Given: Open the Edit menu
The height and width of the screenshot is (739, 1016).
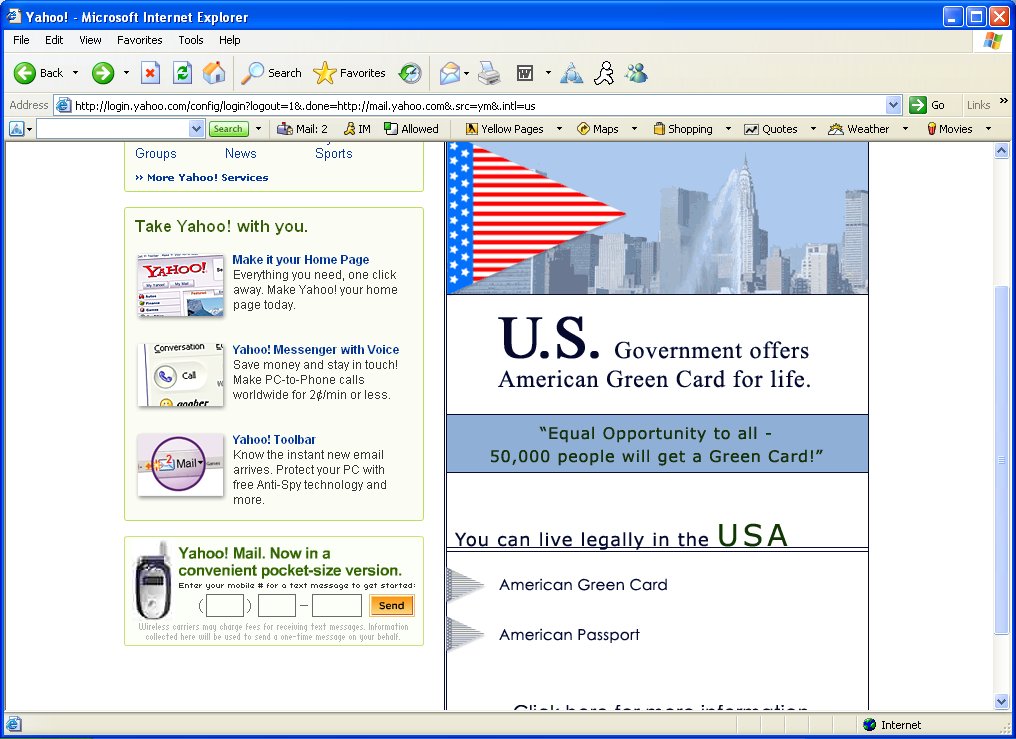Looking at the screenshot, I should click(54, 40).
